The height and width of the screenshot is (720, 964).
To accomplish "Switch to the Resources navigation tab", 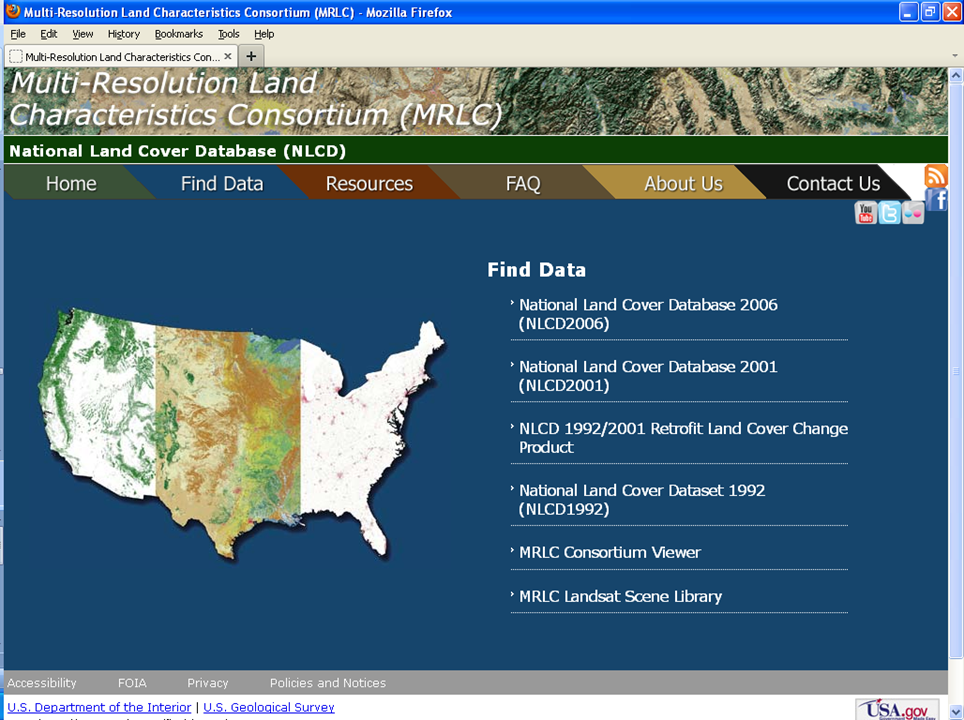I will click(x=369, y=183).
